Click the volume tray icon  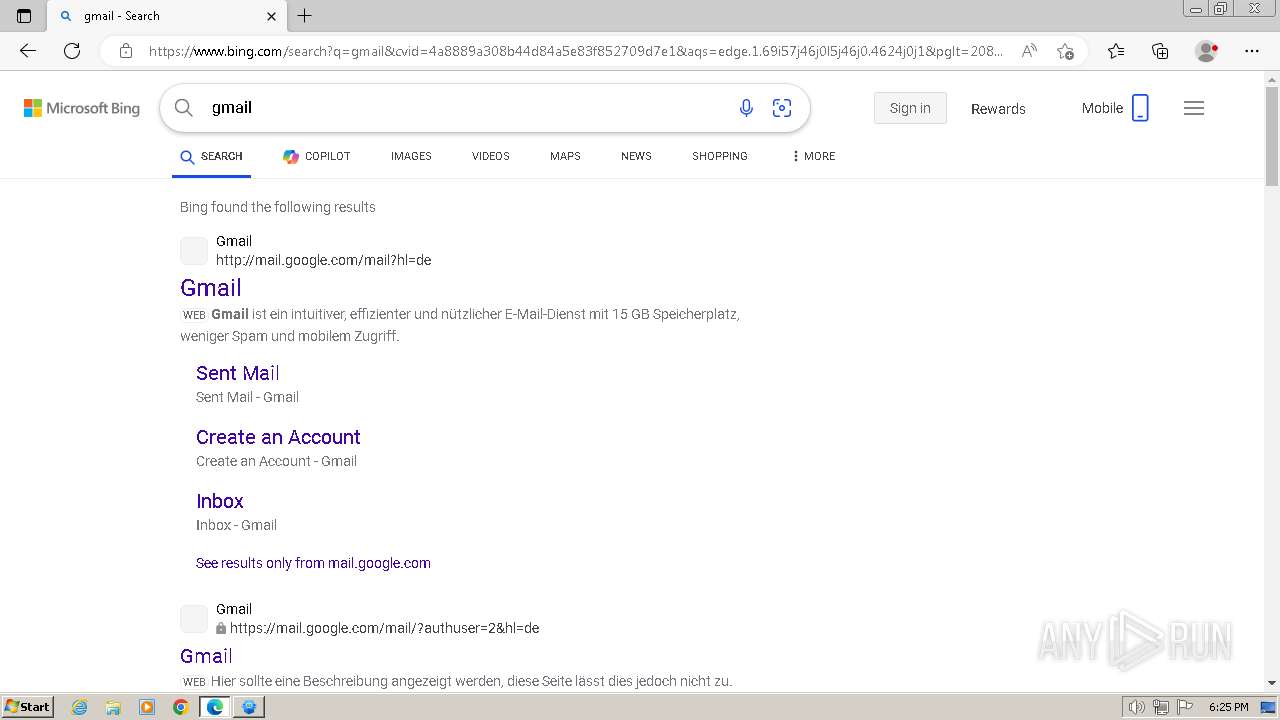pyautogui.click(x=1137, y=707)
